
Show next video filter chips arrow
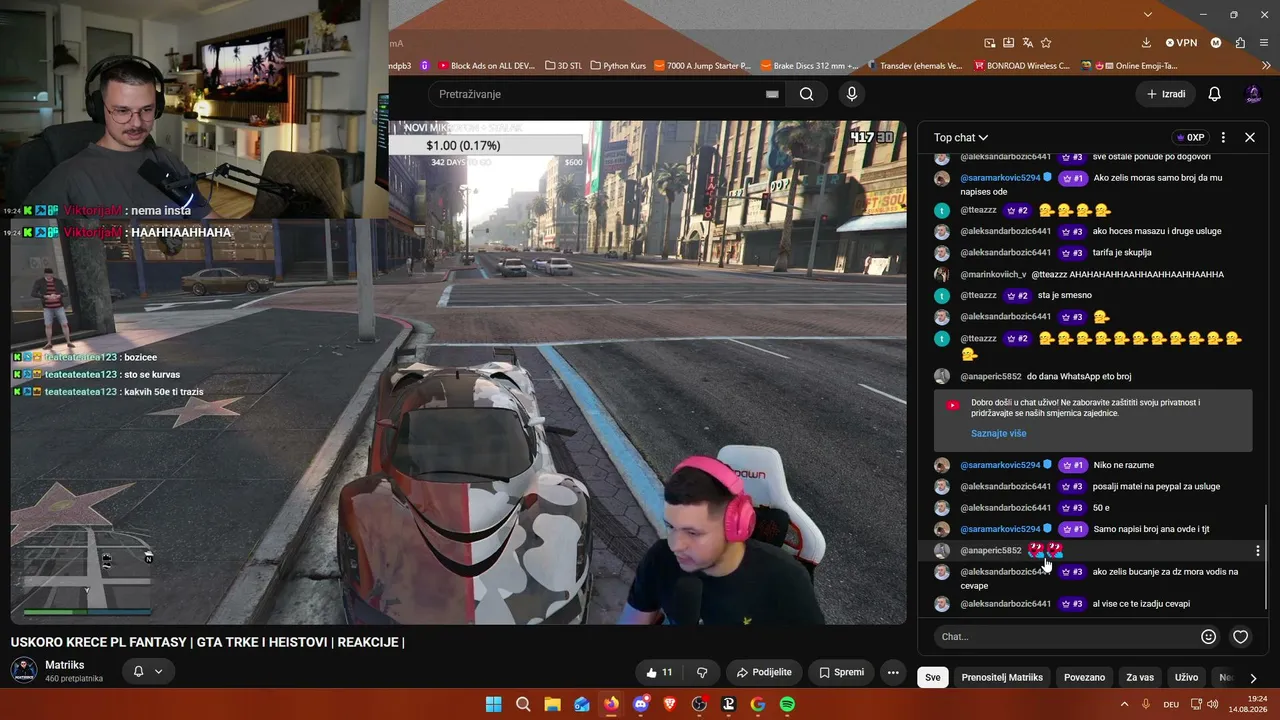1252,678
